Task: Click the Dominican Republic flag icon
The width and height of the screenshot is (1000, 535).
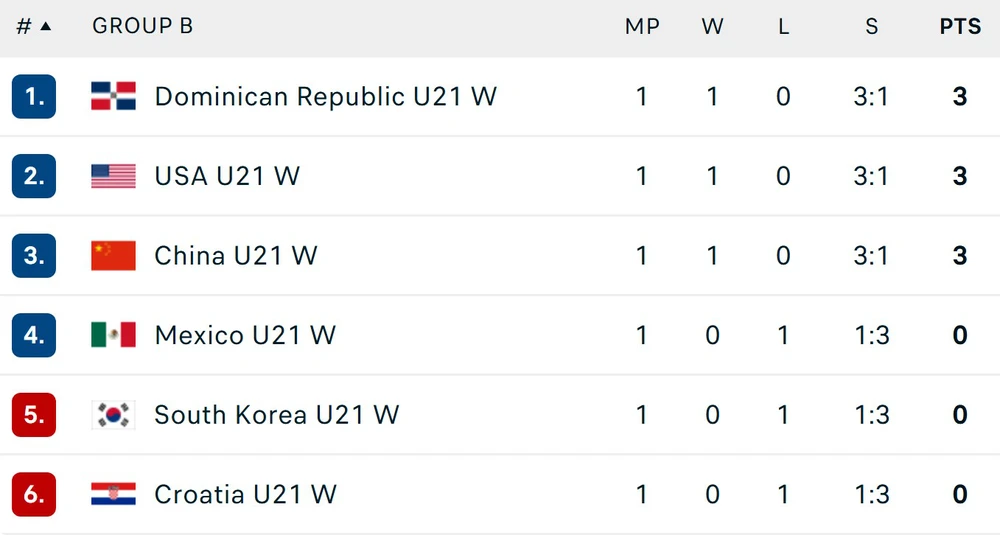Action: coord(114,96)
